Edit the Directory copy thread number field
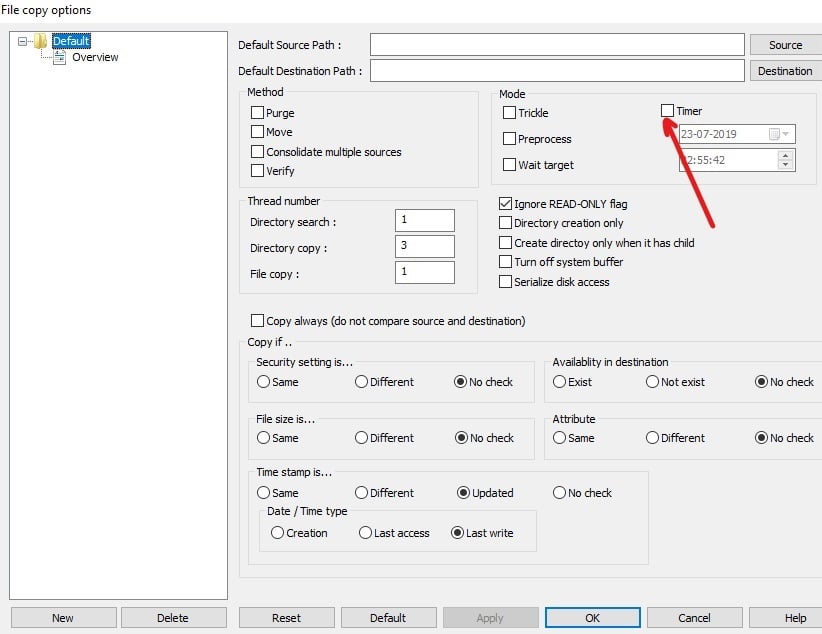This screenshot has height=634, width=822. (x=424, y=246)
